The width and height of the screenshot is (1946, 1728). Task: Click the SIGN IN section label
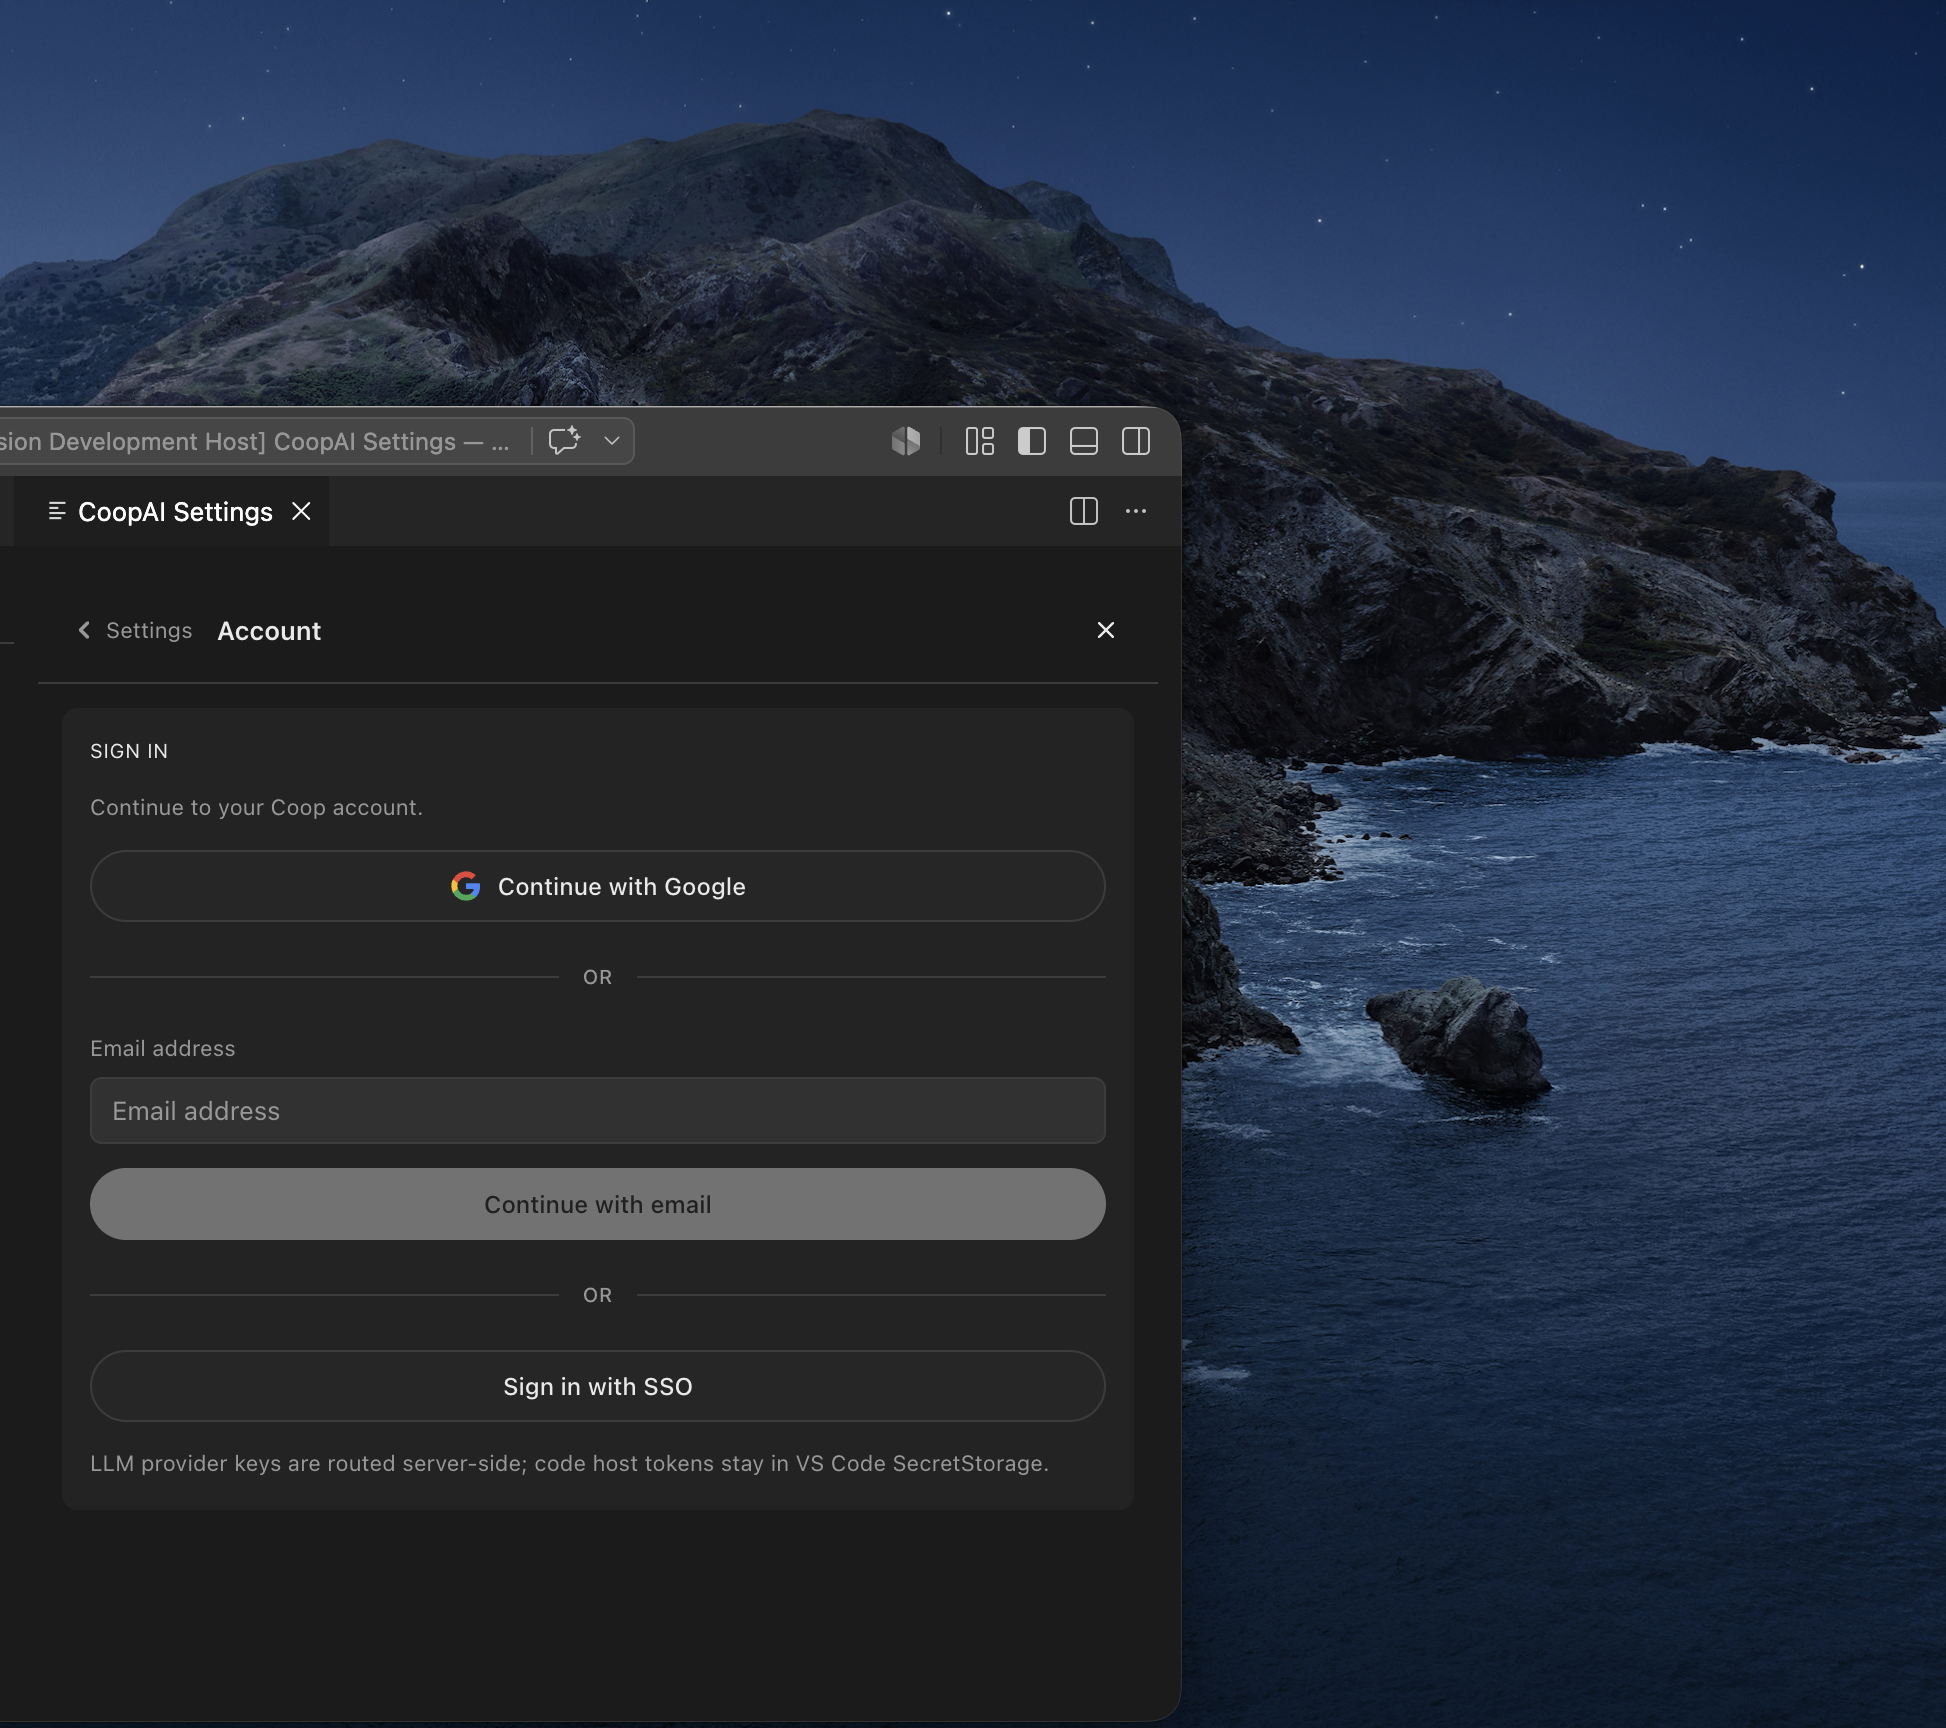pyautogui.click(x=129, y=751)
